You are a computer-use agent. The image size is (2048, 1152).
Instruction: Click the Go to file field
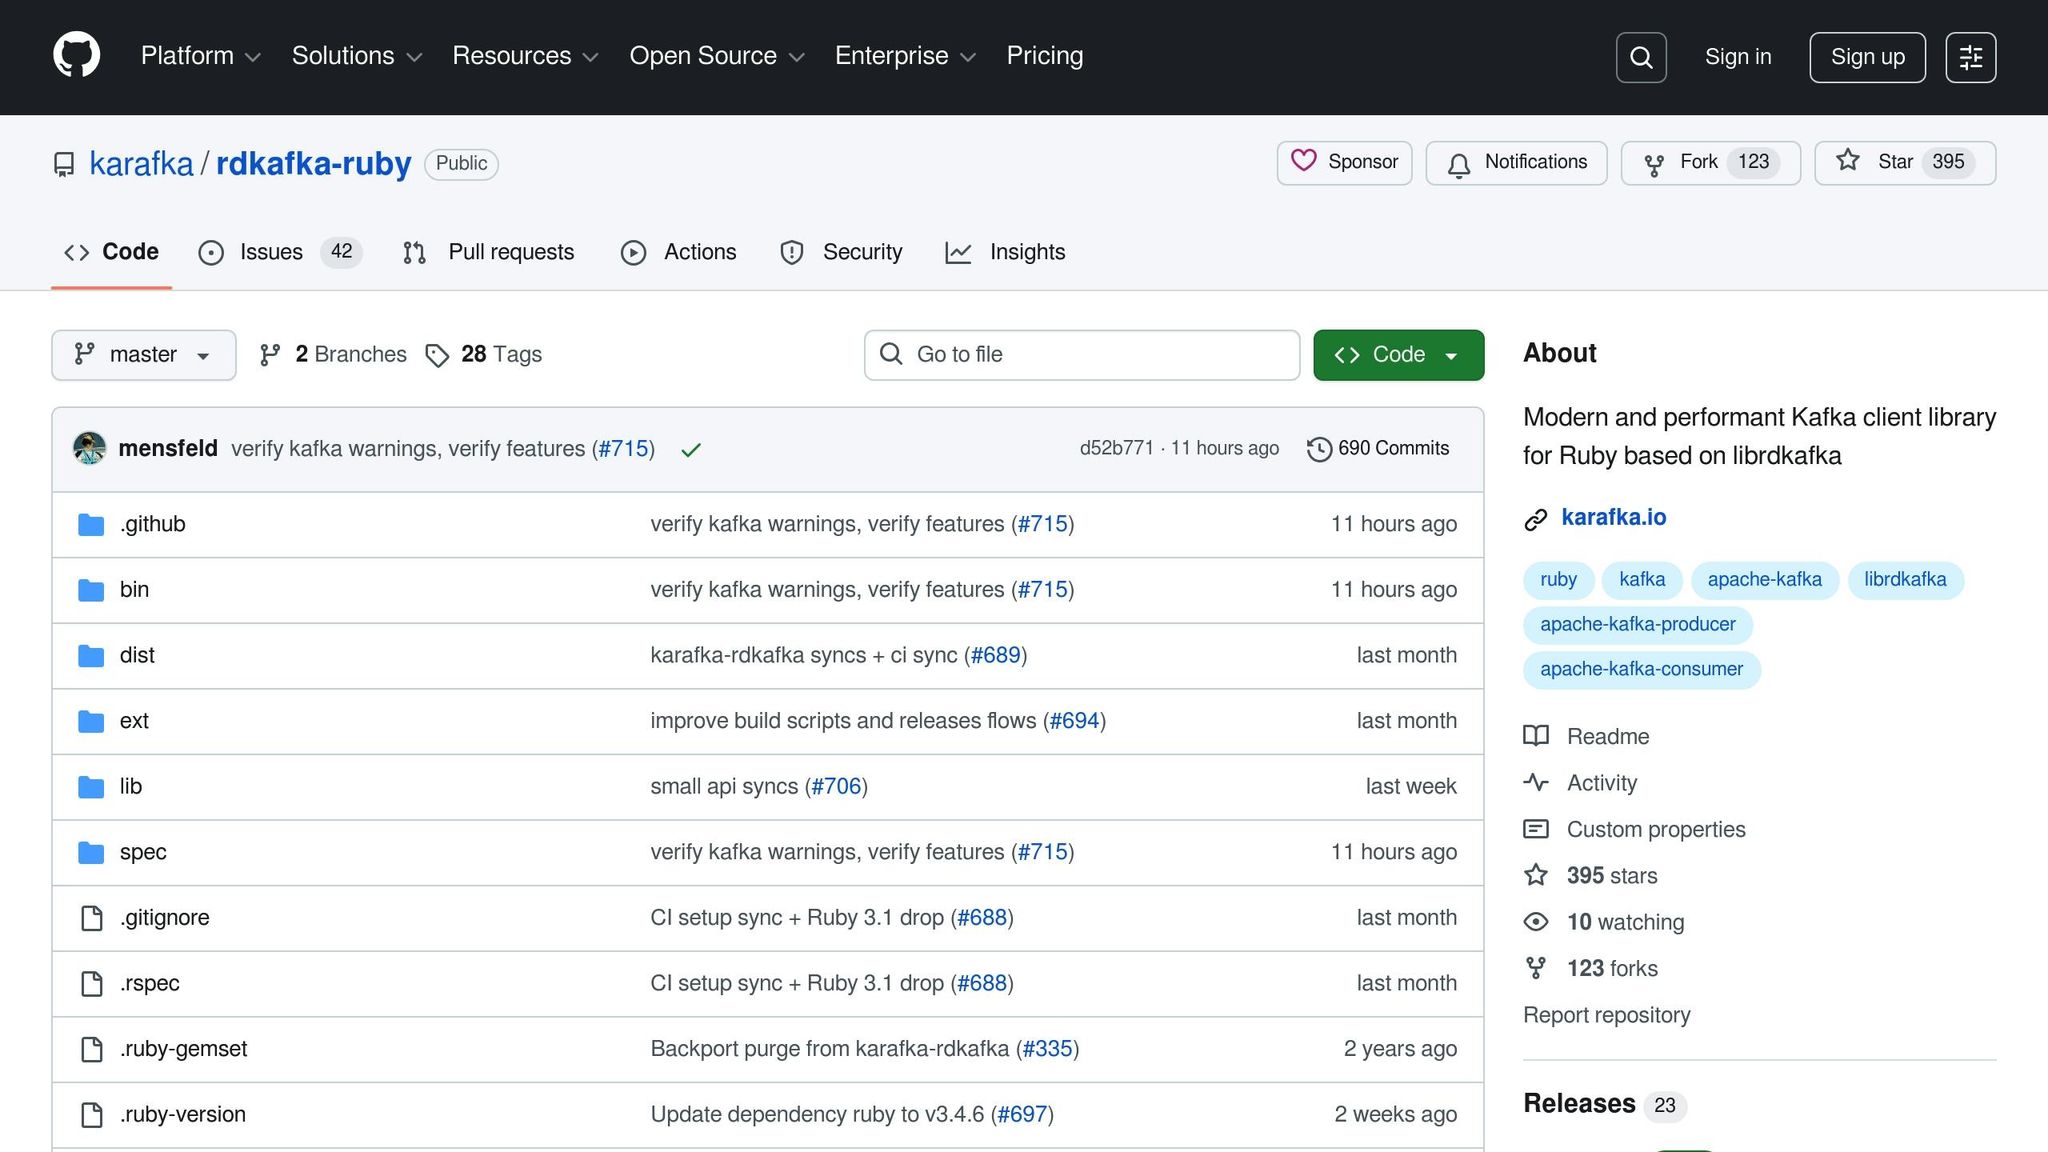pyautogui.click(x=1081, y=355)
